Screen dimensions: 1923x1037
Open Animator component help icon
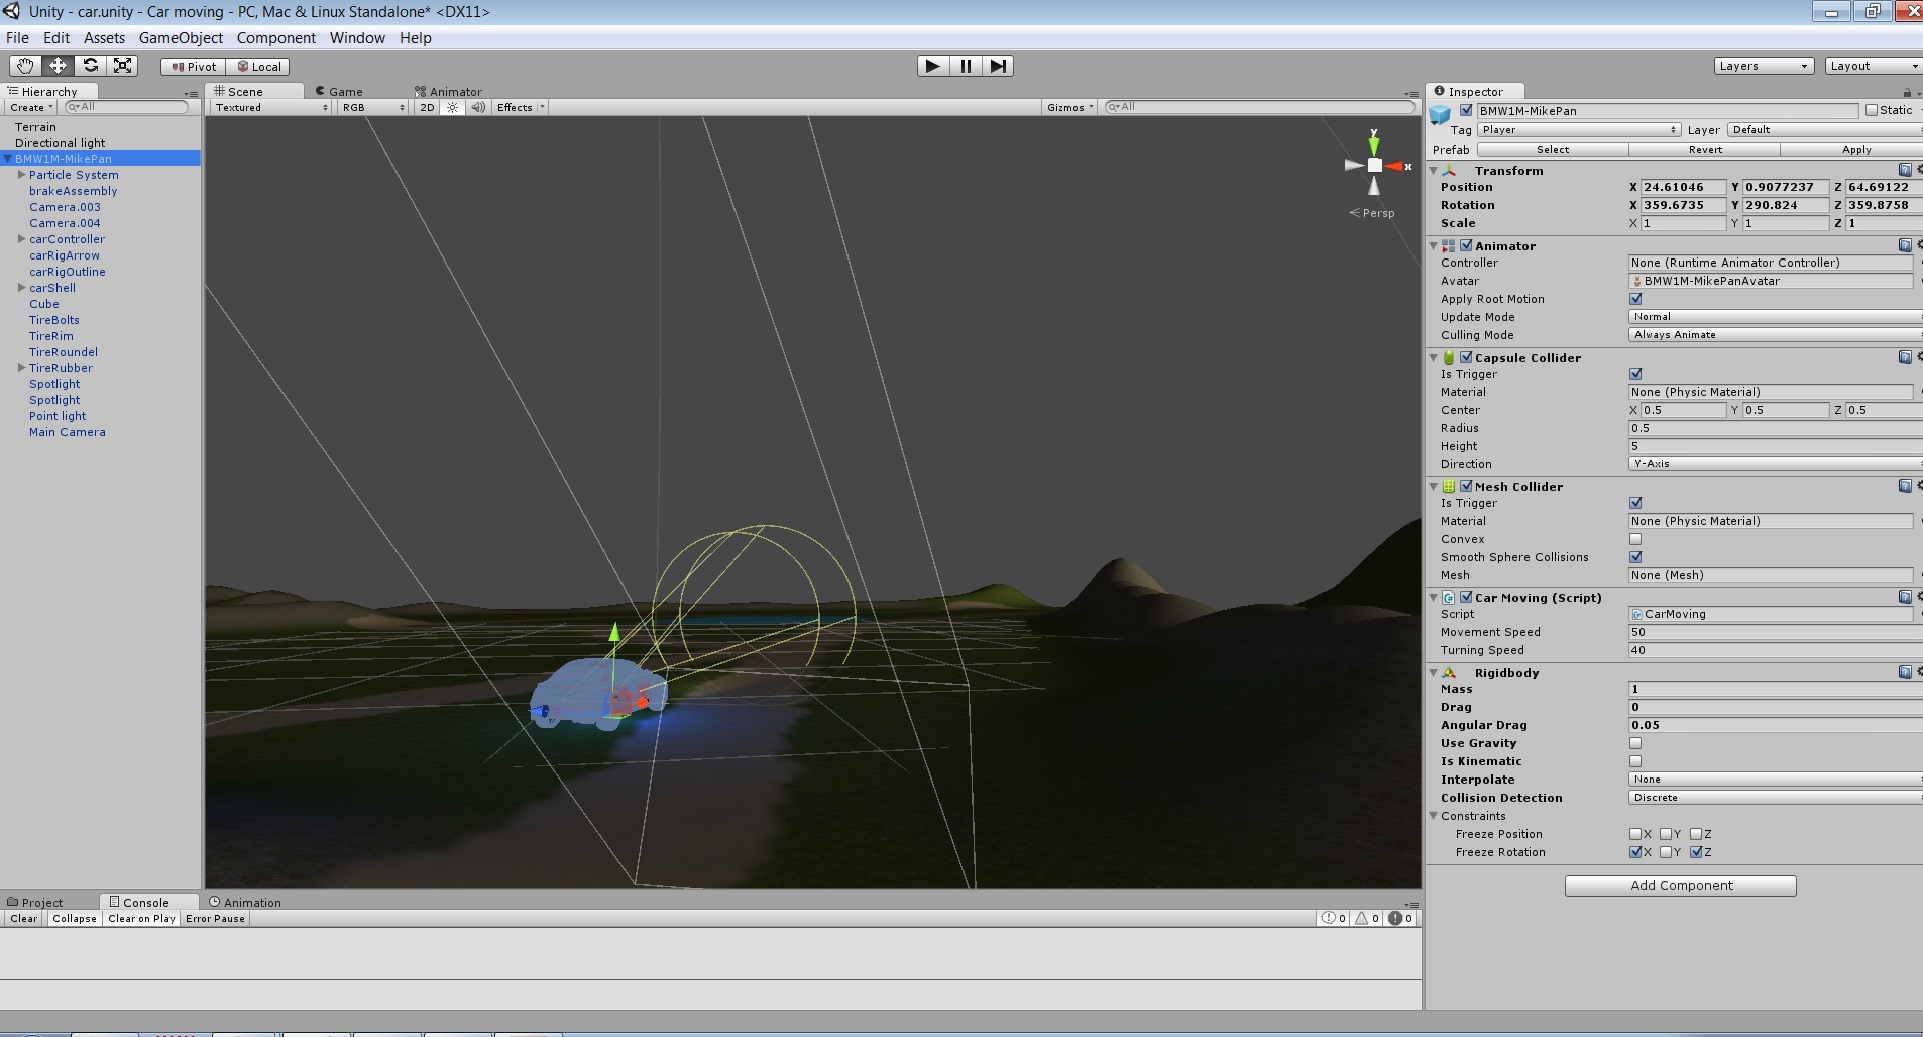pos(1904,245)
